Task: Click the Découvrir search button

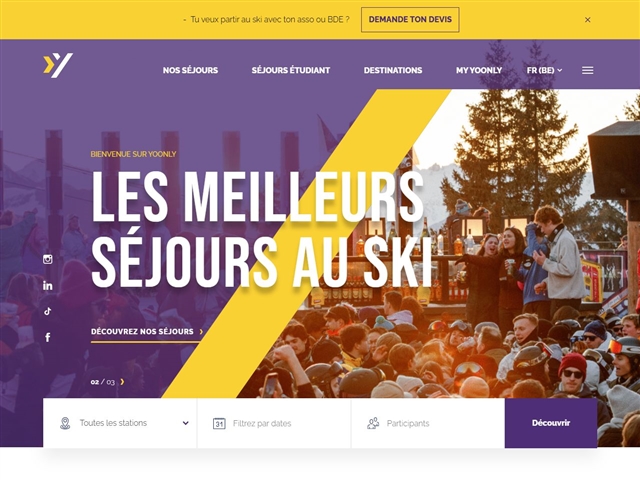Action: click(551, 423)
